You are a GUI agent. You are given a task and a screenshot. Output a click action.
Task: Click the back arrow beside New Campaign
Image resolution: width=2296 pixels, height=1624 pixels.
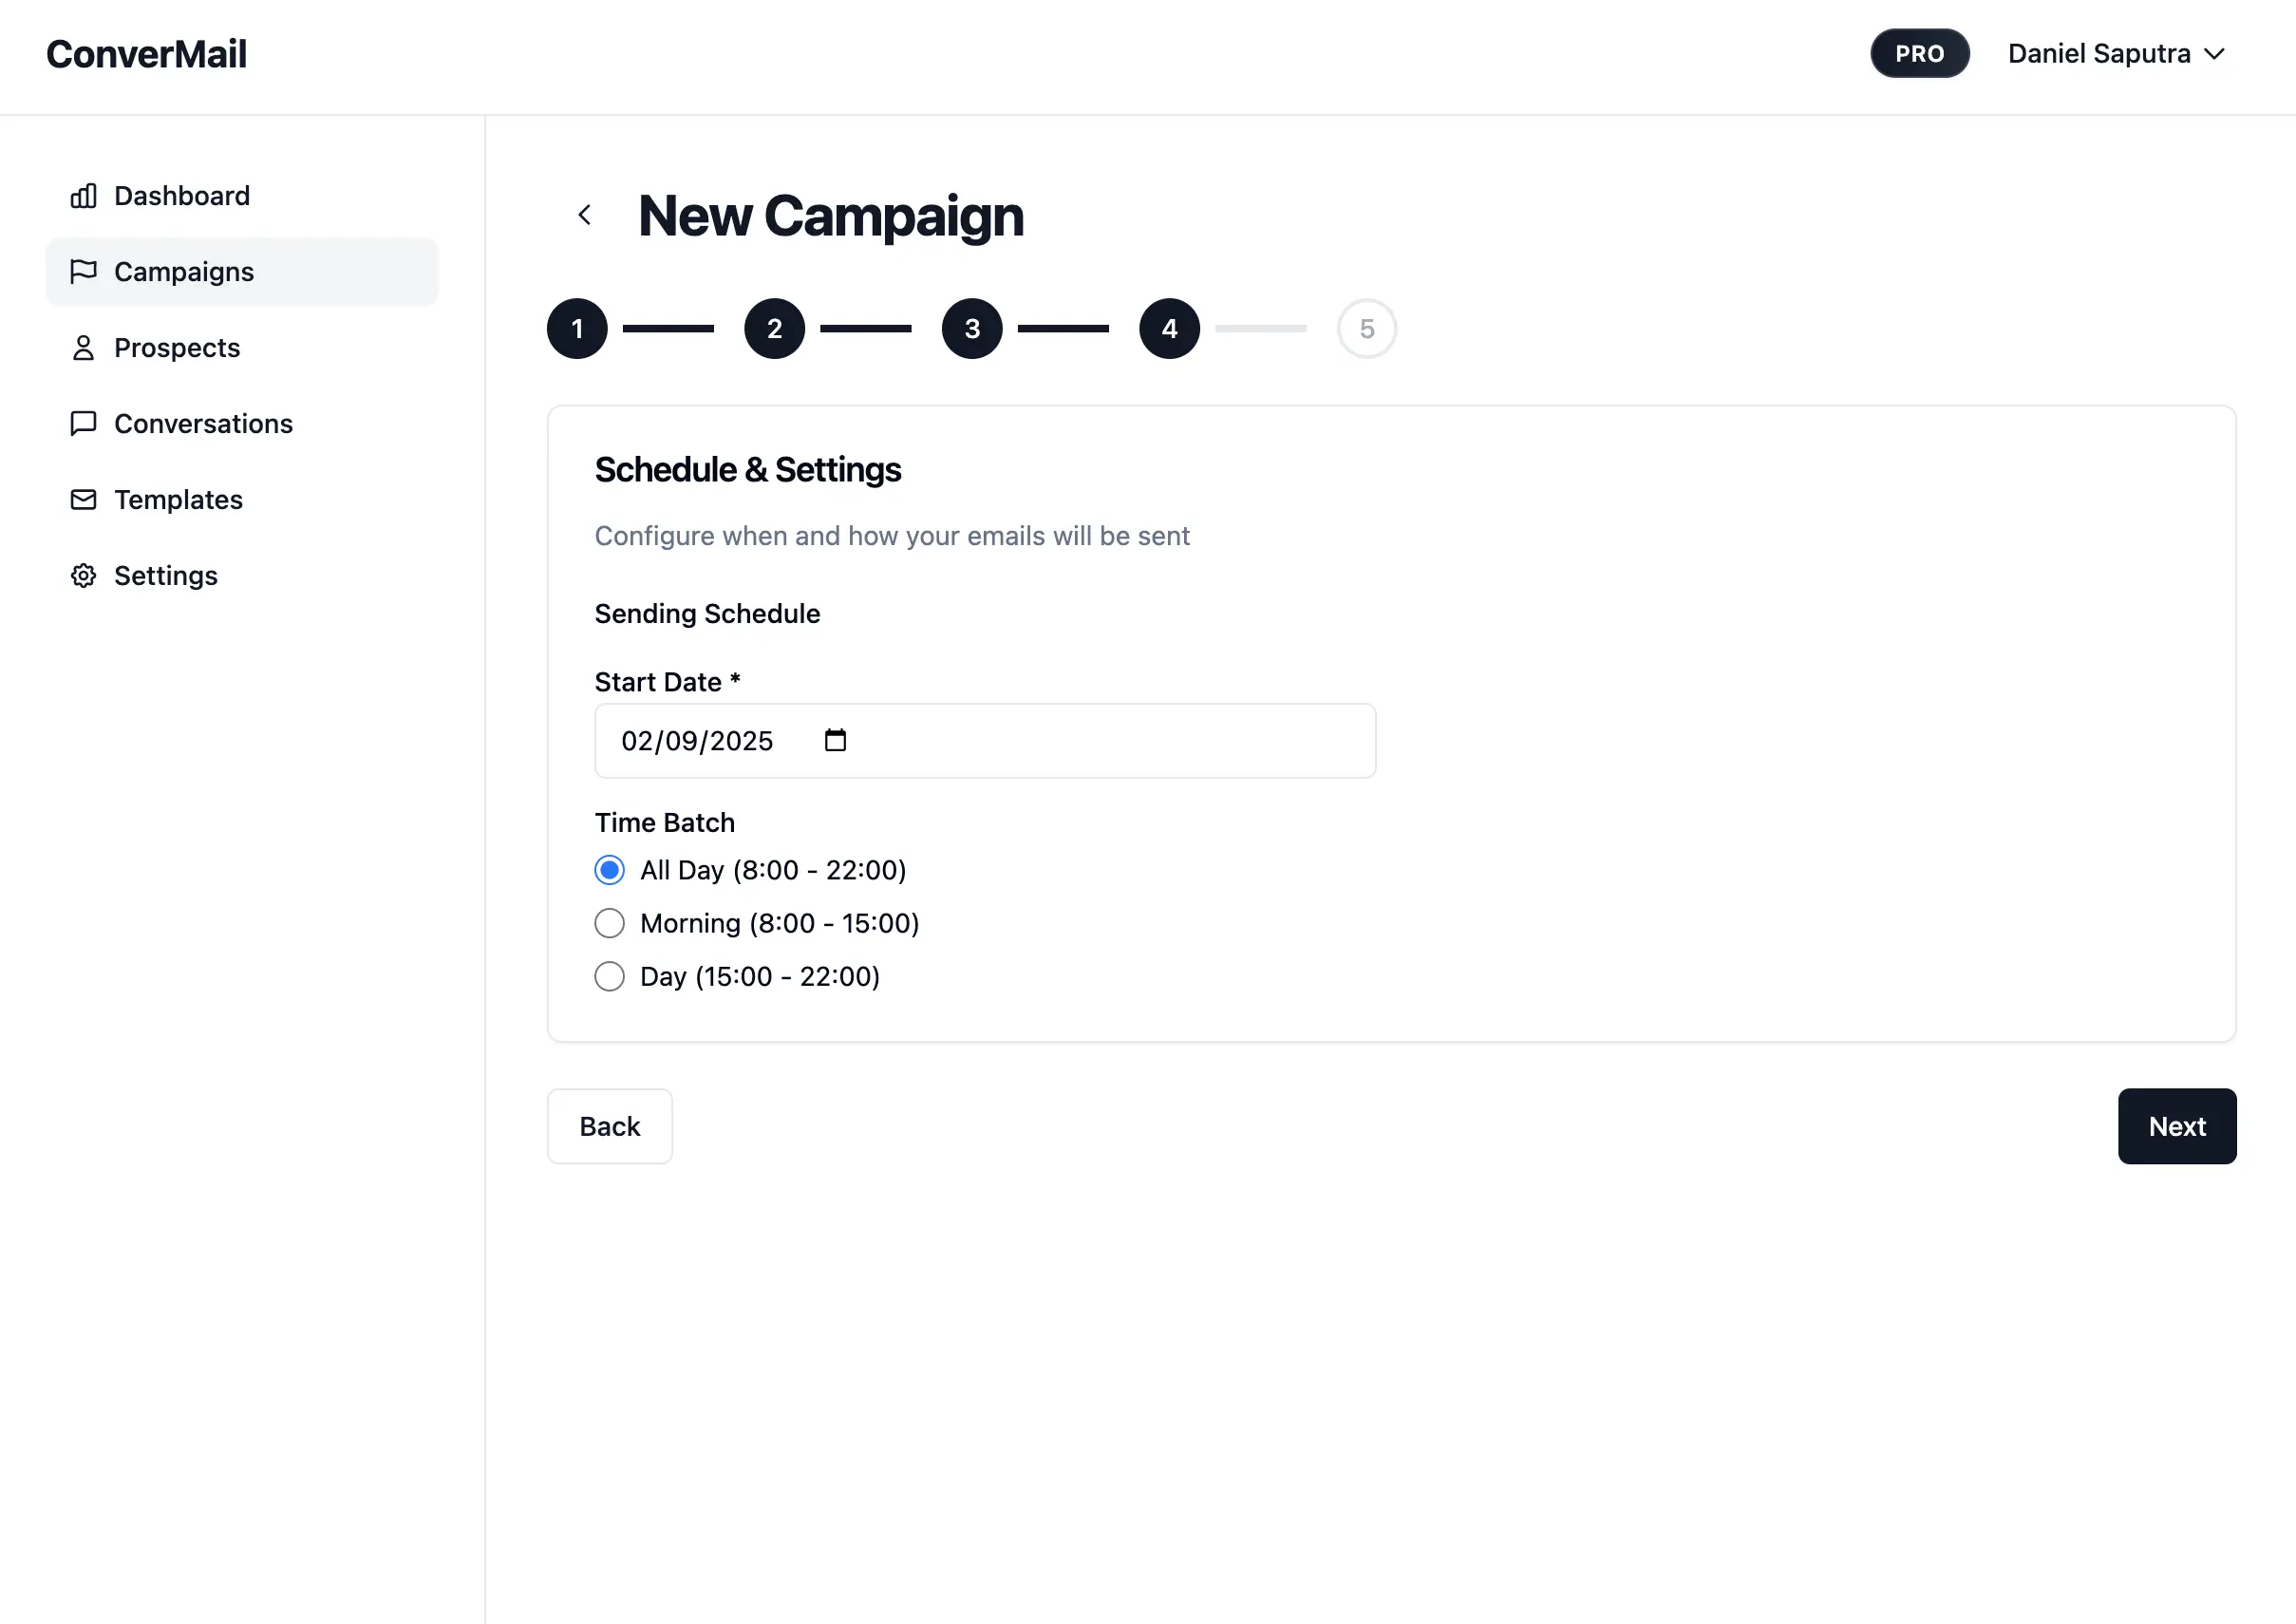[585, 215]
